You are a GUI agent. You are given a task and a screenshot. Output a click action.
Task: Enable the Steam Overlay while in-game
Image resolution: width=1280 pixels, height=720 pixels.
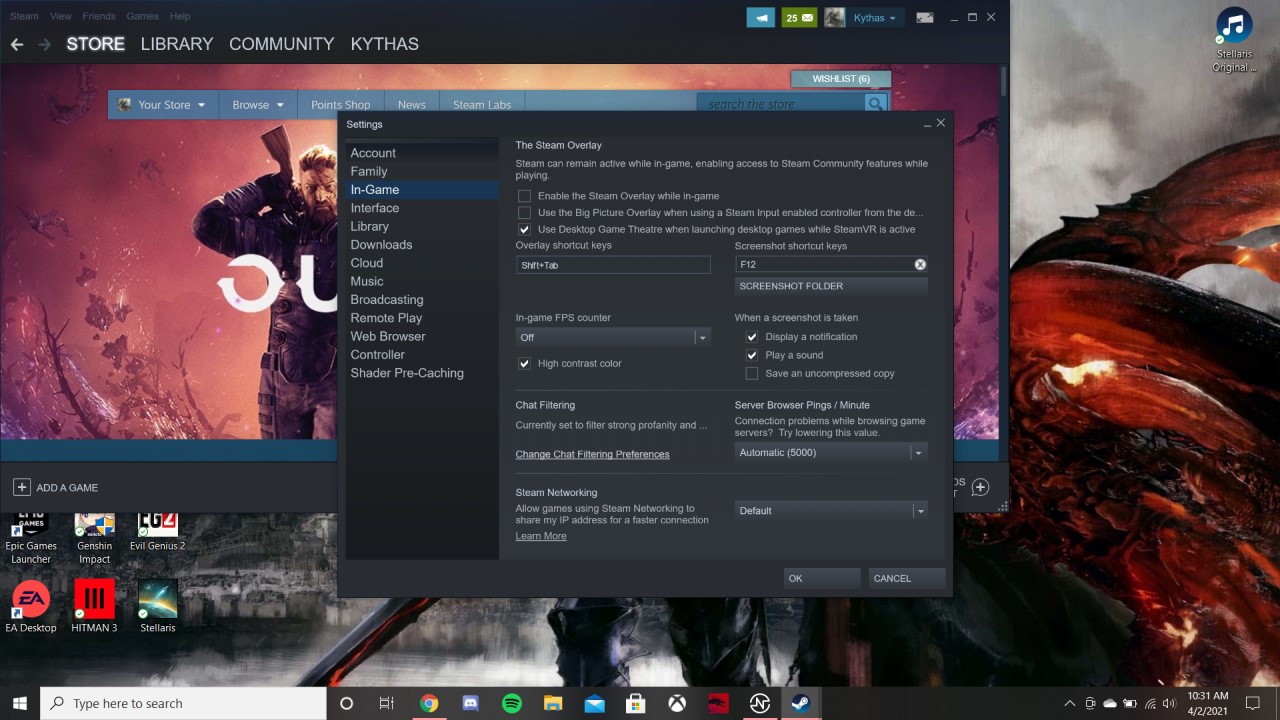click(524, 197)
